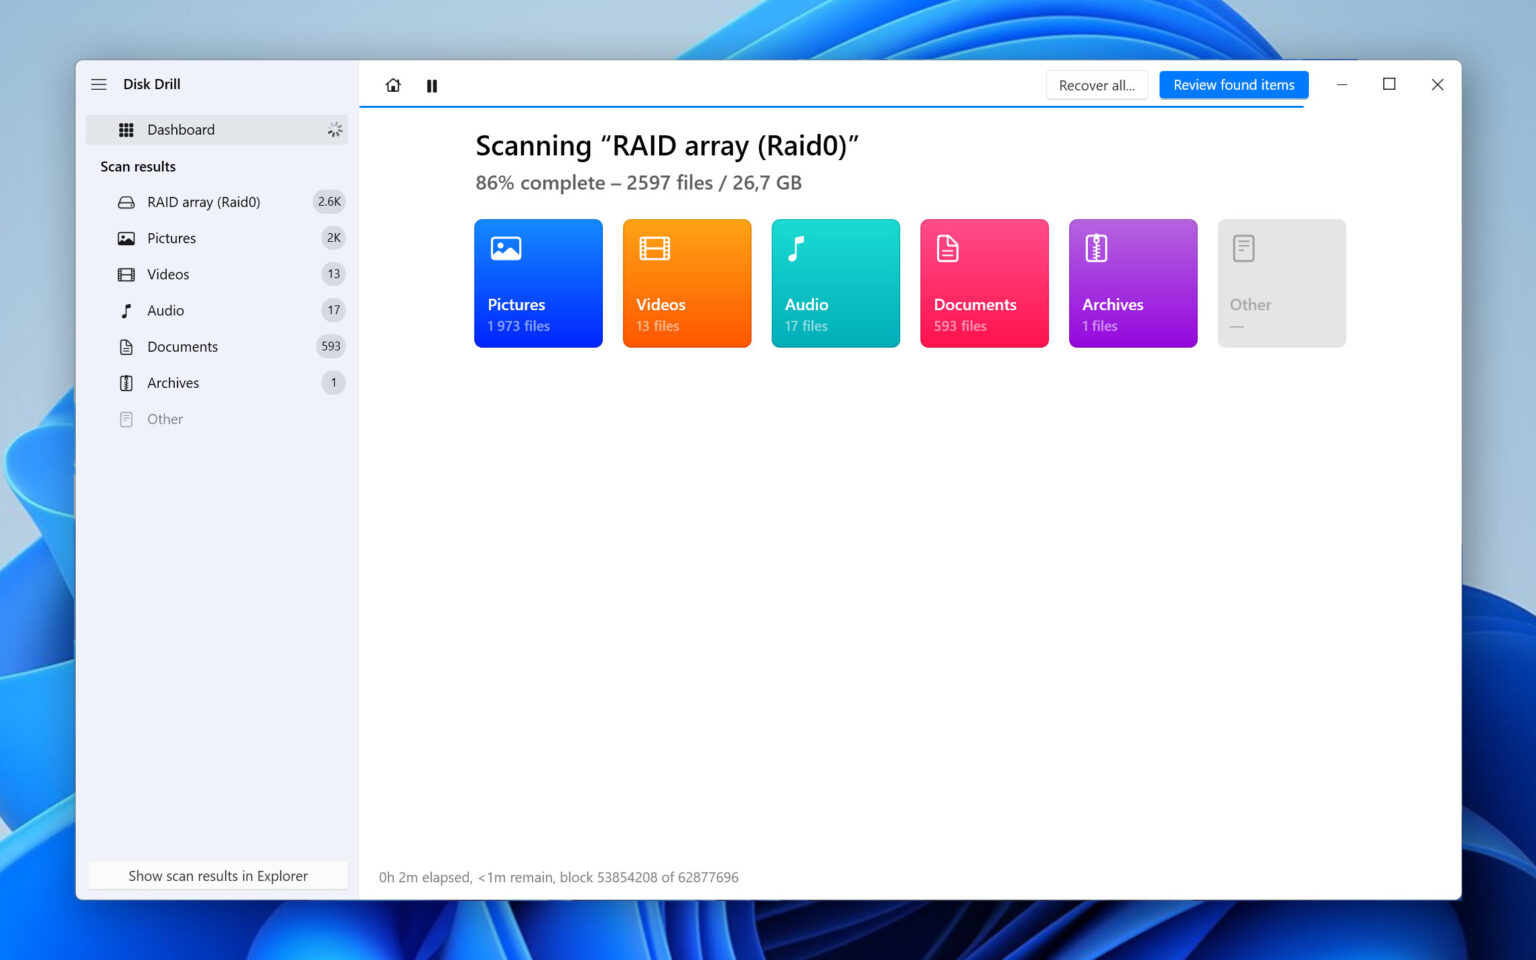The height and width of the screenshot is (960, 1536).
Task: Open the Dashboard from the sidebar
Action: tap(181, 129)
